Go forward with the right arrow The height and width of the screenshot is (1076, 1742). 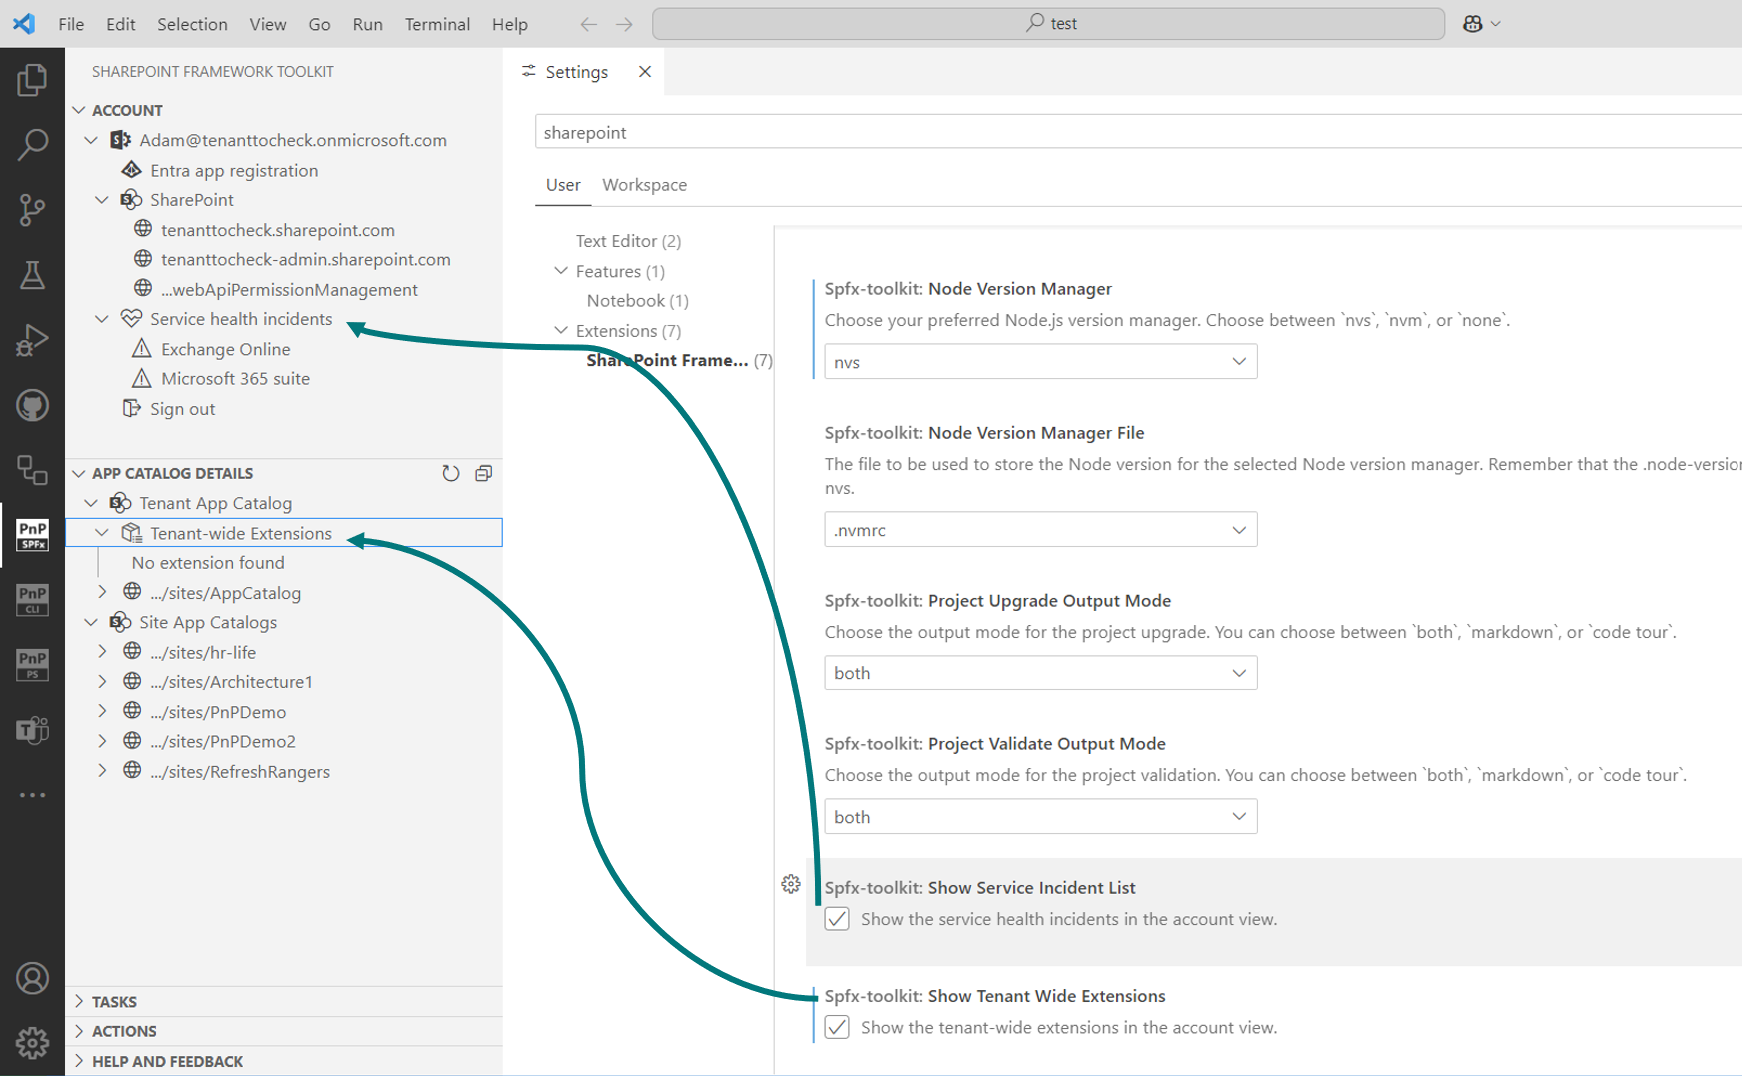click(625, 24)
